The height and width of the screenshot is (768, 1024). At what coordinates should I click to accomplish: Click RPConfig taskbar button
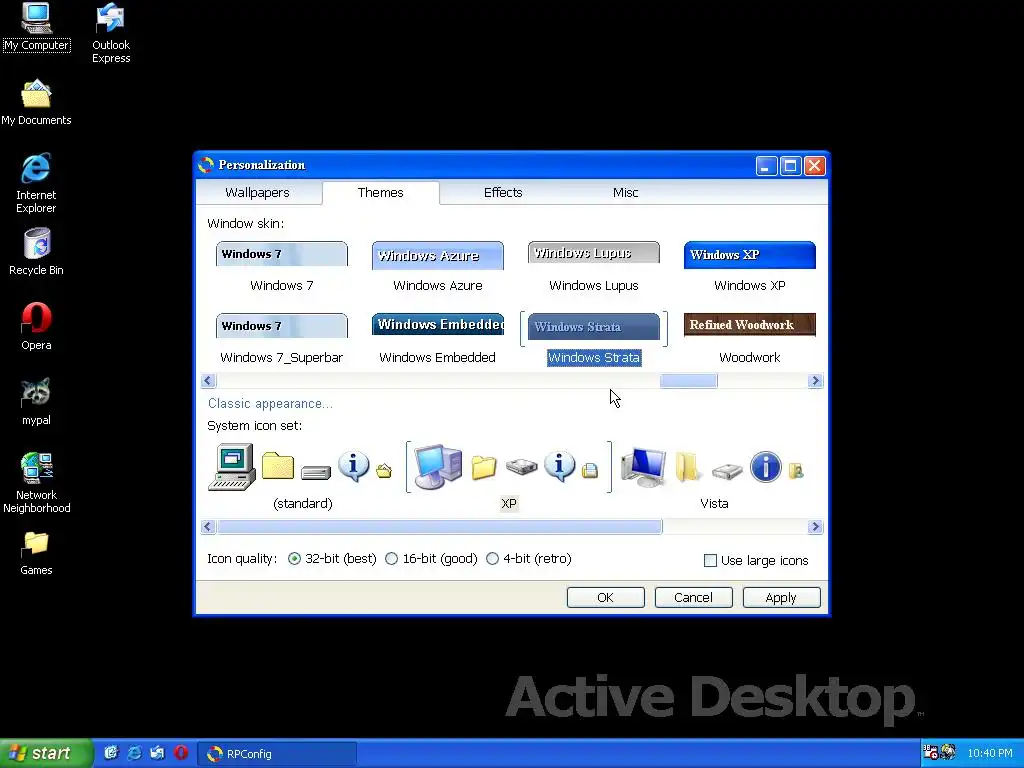[x=278, y=754]
